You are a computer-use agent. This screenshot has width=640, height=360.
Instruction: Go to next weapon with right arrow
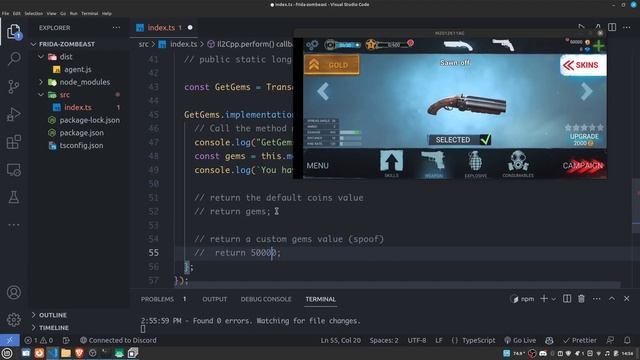[x=586, y=91]
